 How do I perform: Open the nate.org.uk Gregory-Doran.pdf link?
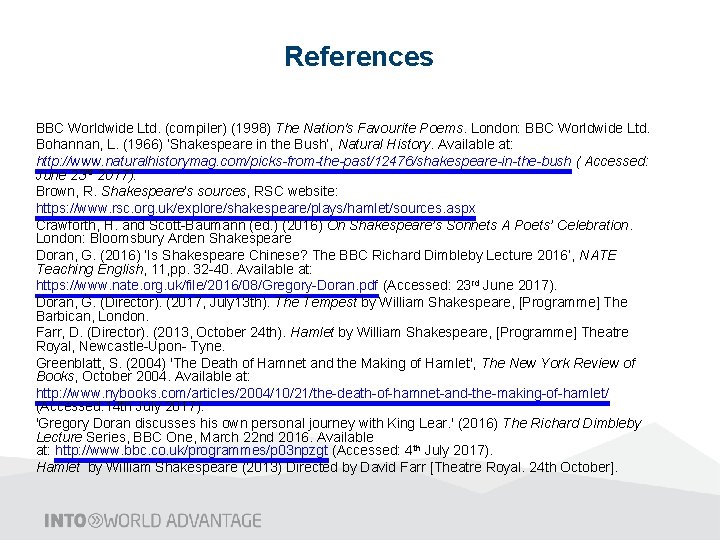(x=207, y=285)
